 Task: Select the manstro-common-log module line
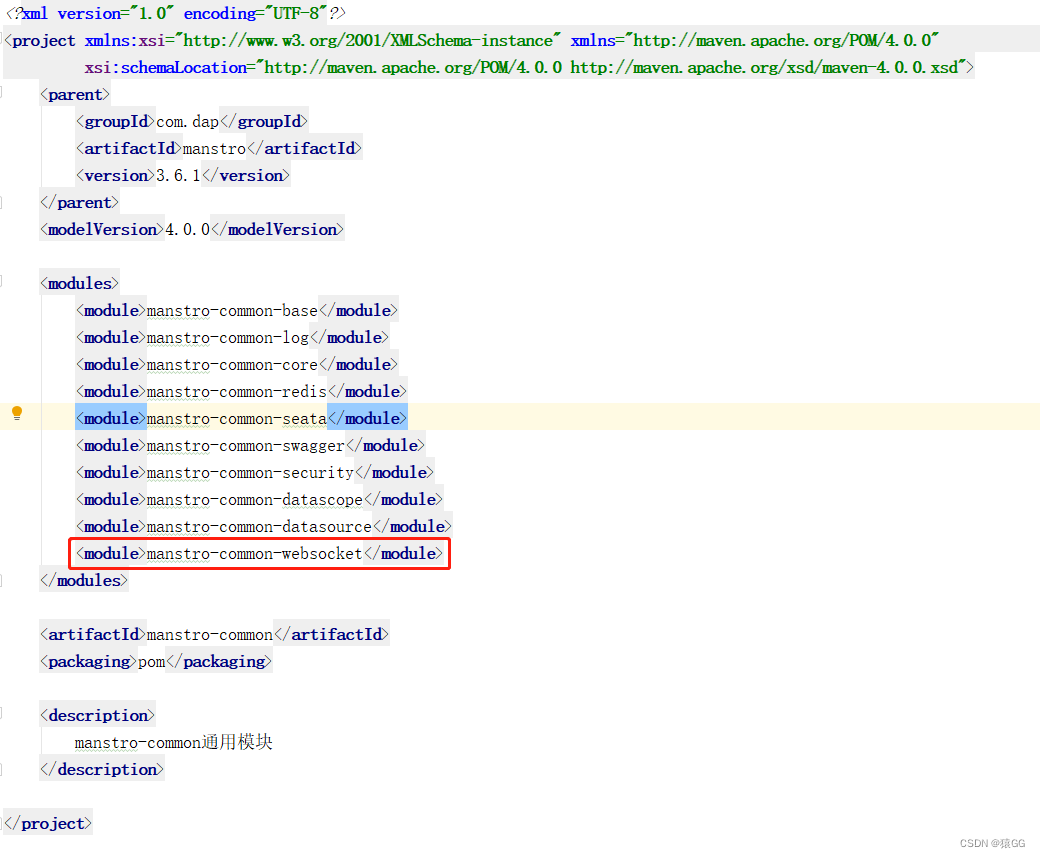(x=231, y=337)
